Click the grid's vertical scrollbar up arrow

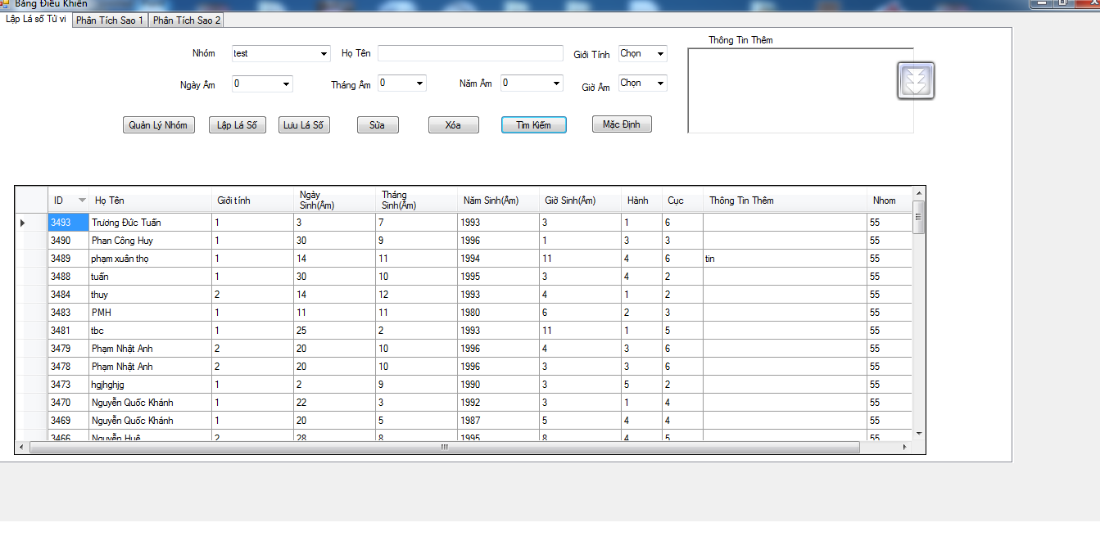(x=919, y=192)
